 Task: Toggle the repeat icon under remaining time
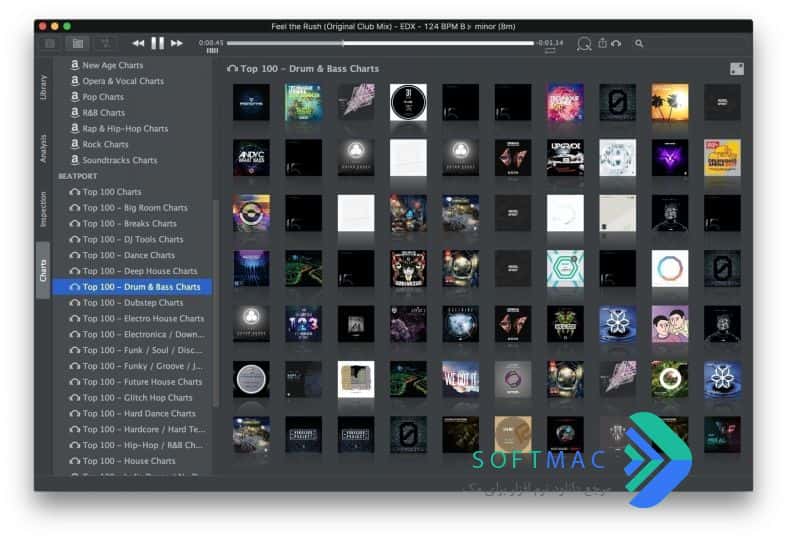coord(550,51)
